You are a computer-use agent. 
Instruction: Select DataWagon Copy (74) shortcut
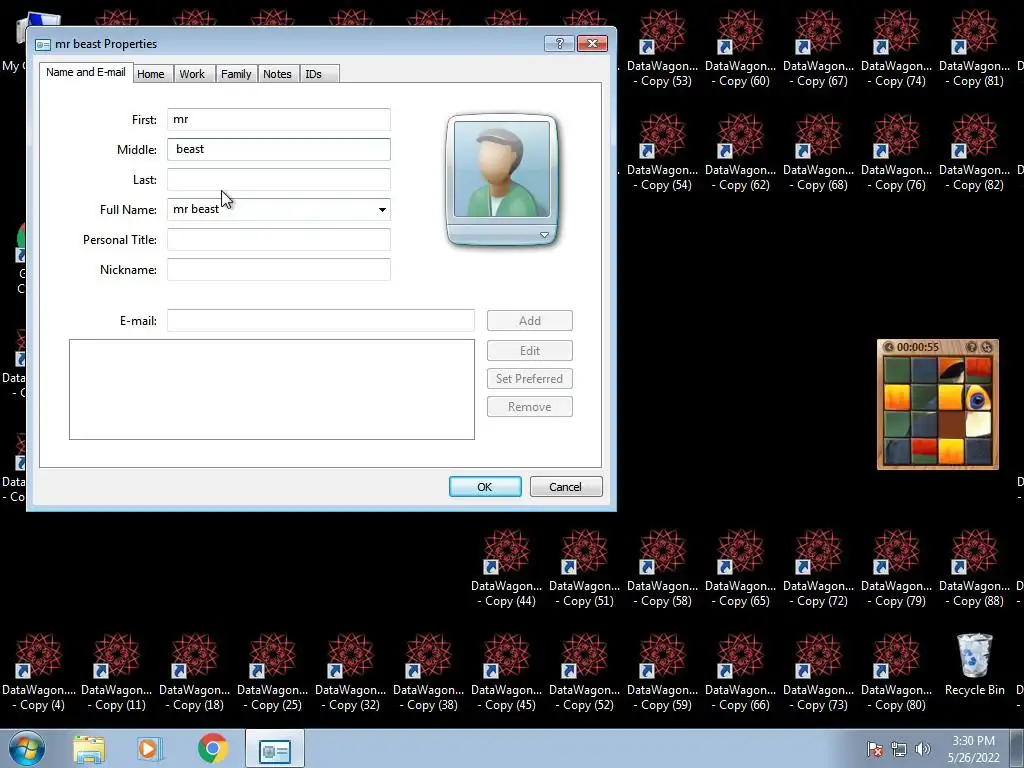coord(896,49)
